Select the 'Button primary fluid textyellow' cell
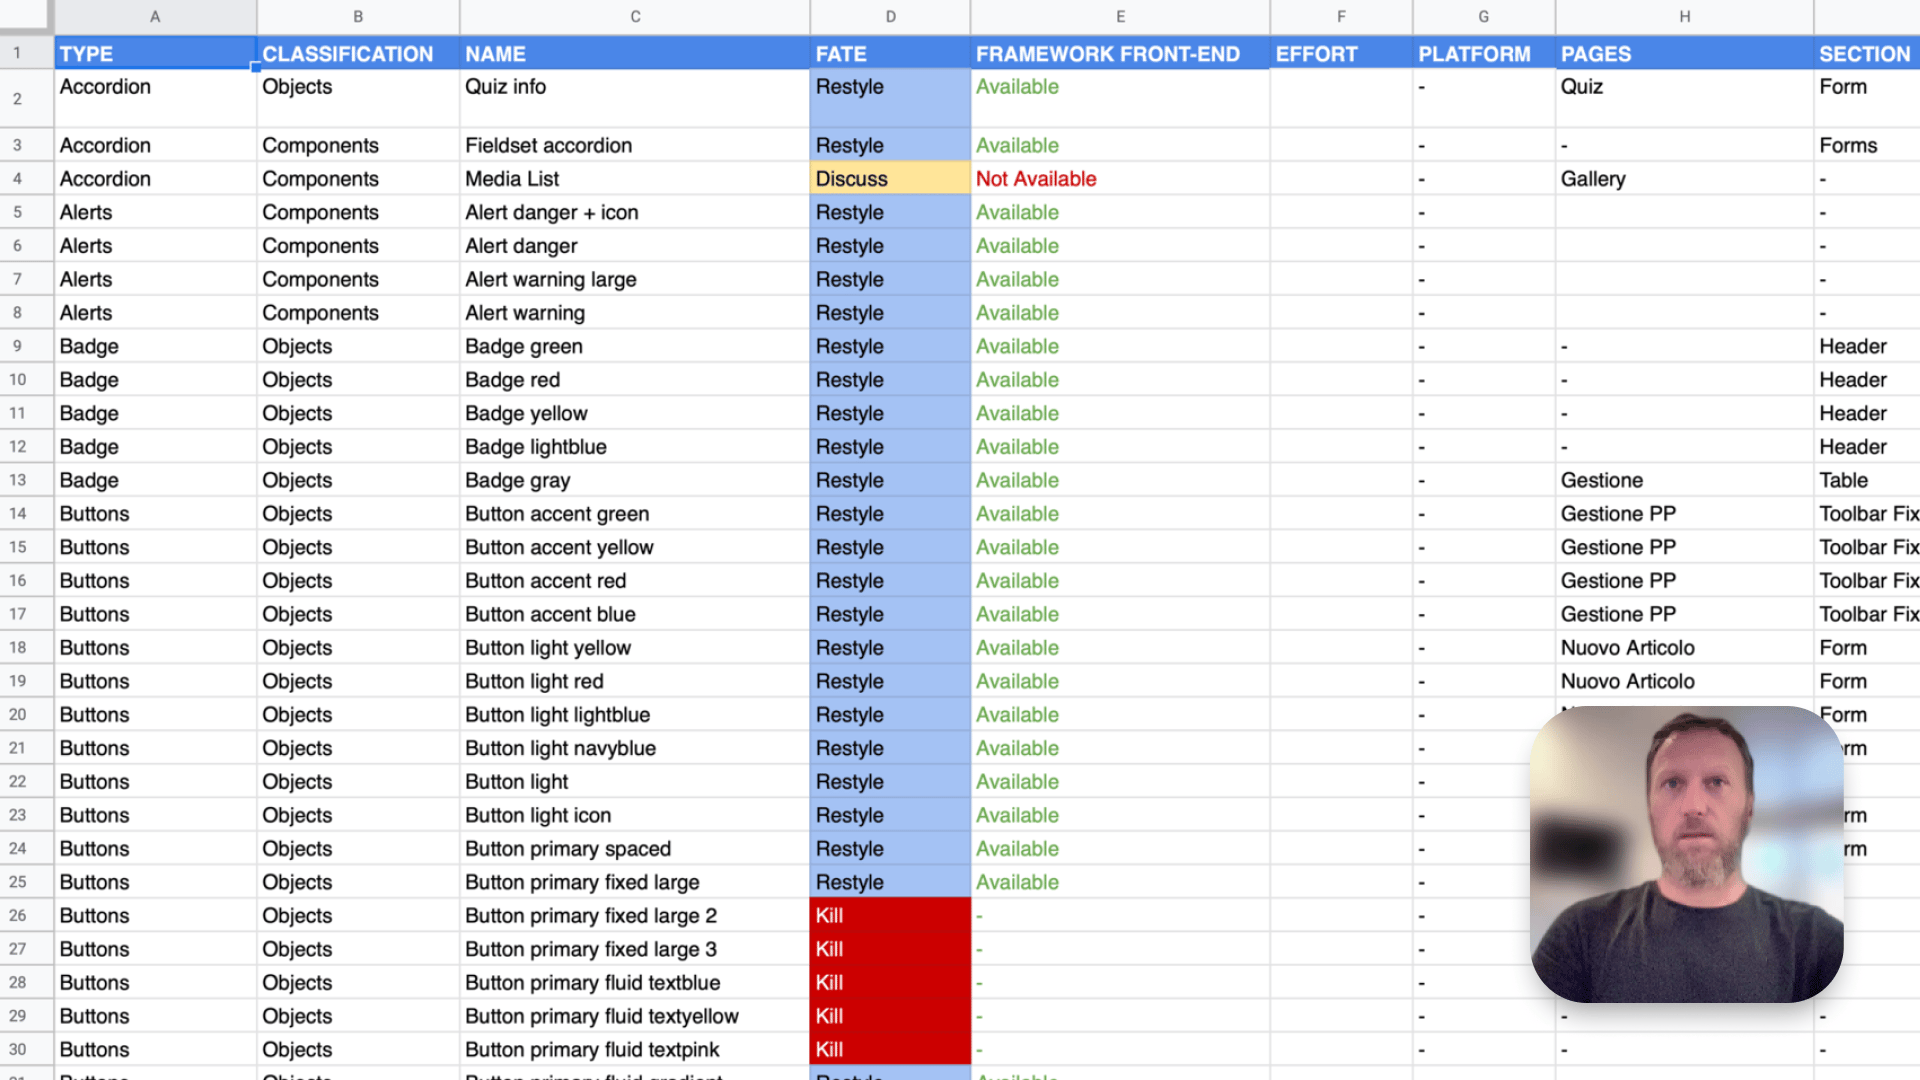Screen dimensions: 1920x1080 tap(635, 1017)
